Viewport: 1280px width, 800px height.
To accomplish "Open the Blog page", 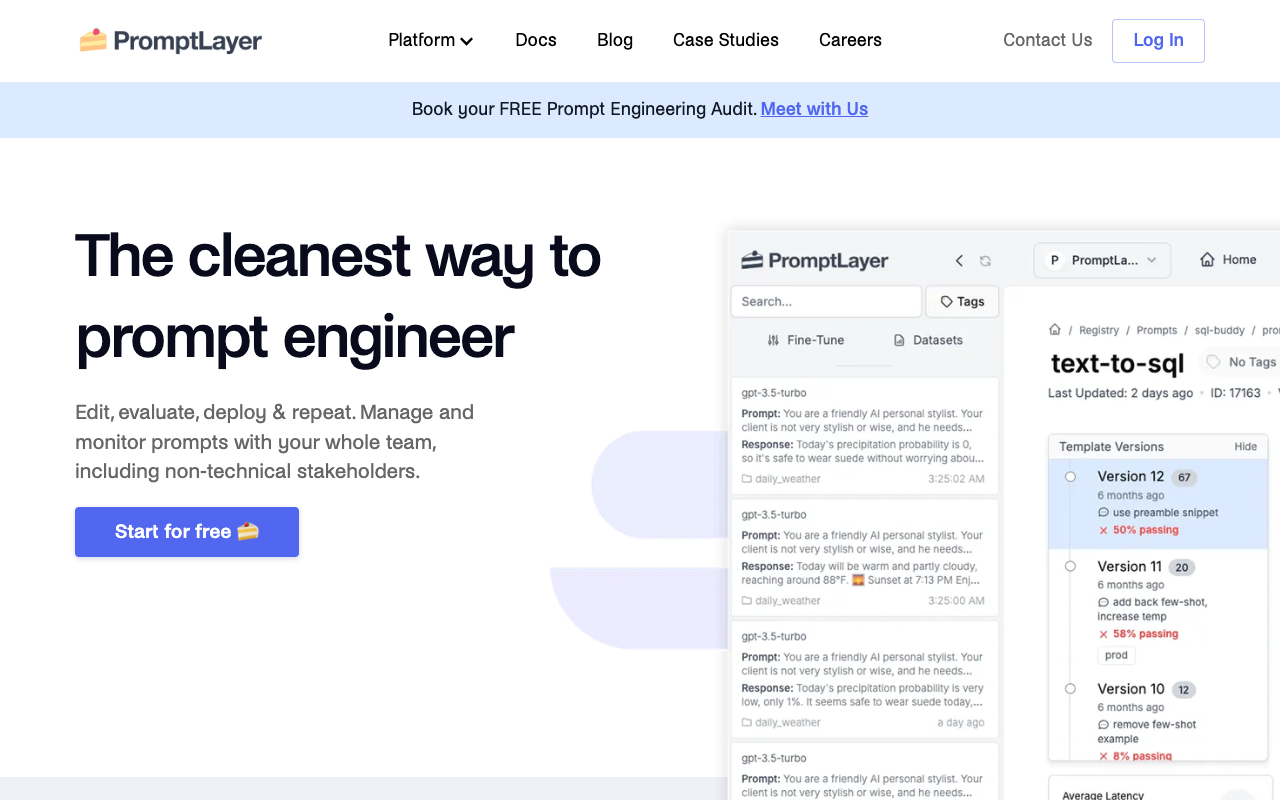I will [615, 40].
